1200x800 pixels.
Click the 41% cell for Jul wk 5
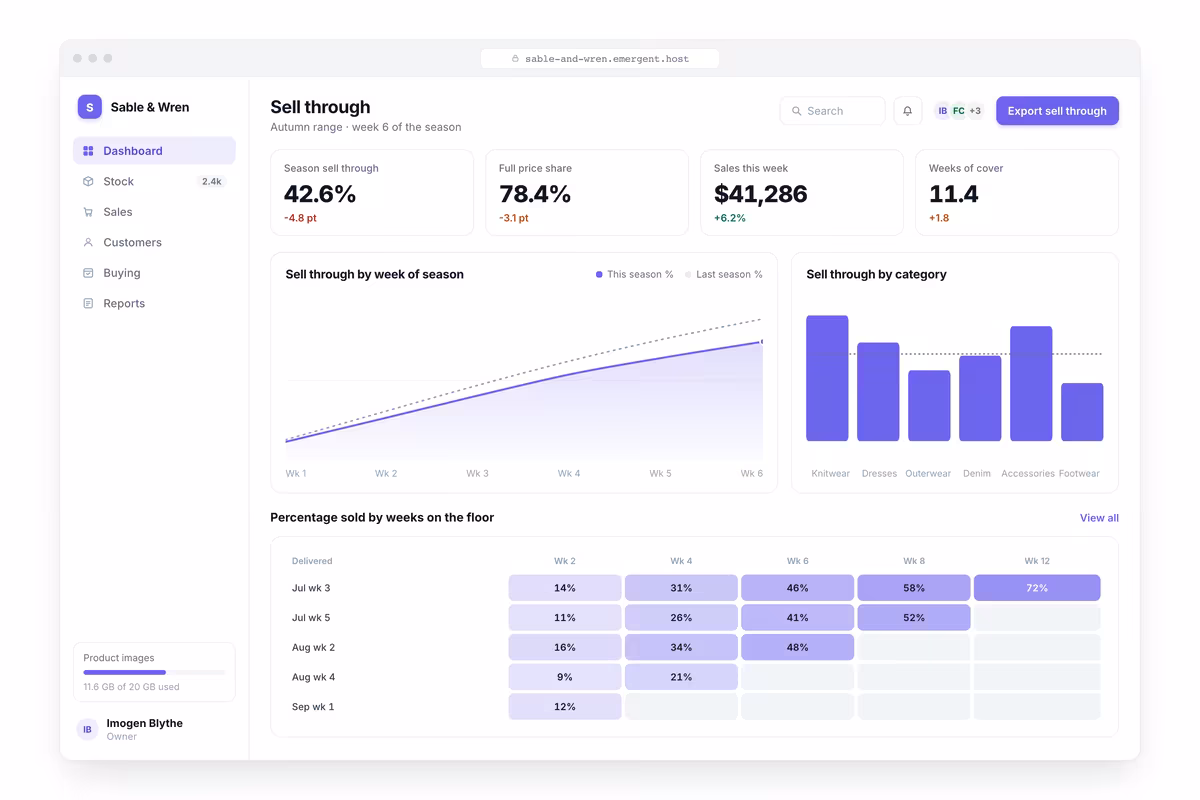pos(798,618)
